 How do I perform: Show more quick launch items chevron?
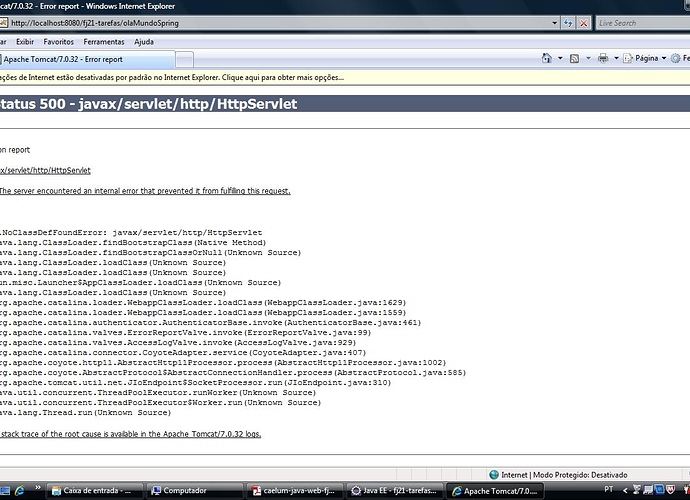tap(38, 488)
